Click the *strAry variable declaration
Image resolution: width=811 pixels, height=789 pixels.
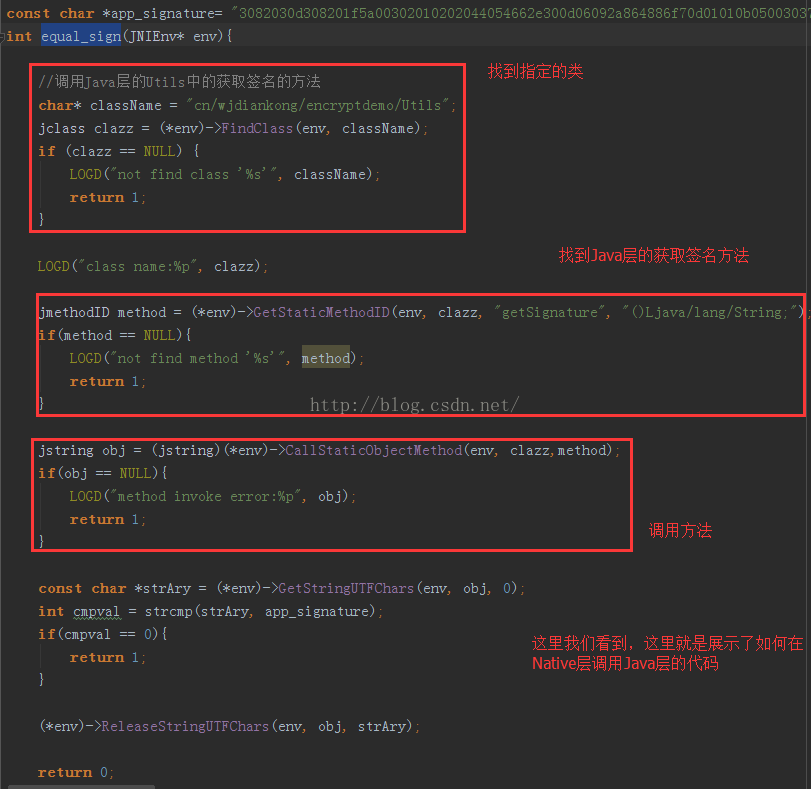tap(162, 588)
